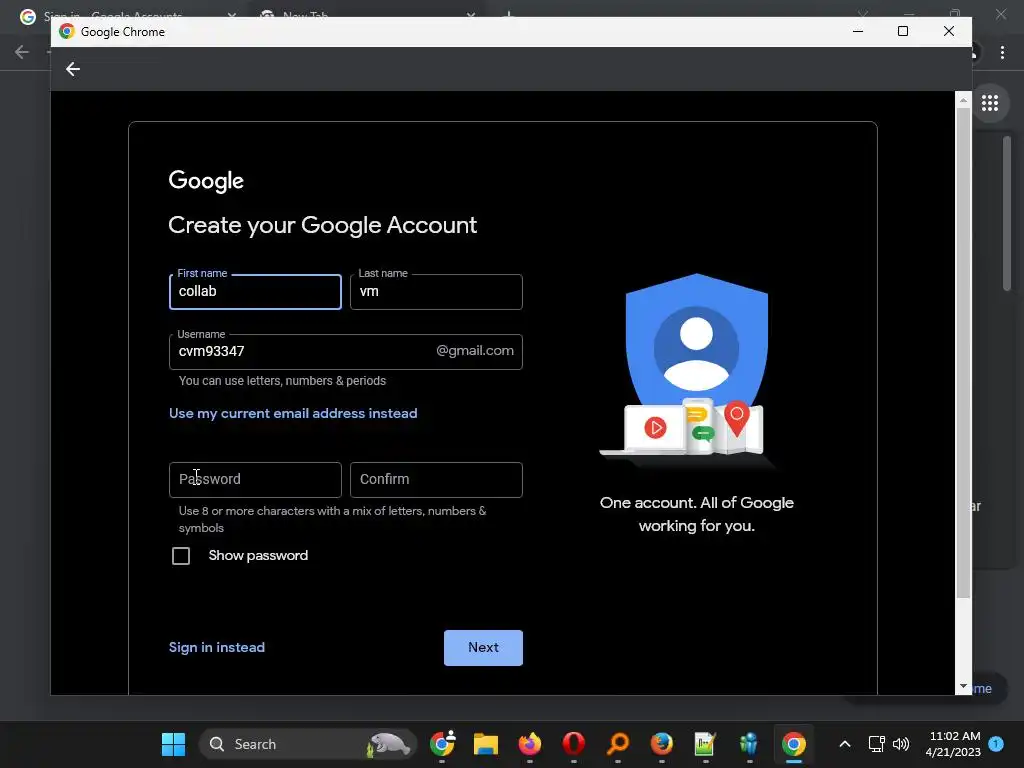Image resolution: width=1024 pixels, height=768 pixels.
Task: Click the background Chrome window's back arrow
Action: (22, 52)
